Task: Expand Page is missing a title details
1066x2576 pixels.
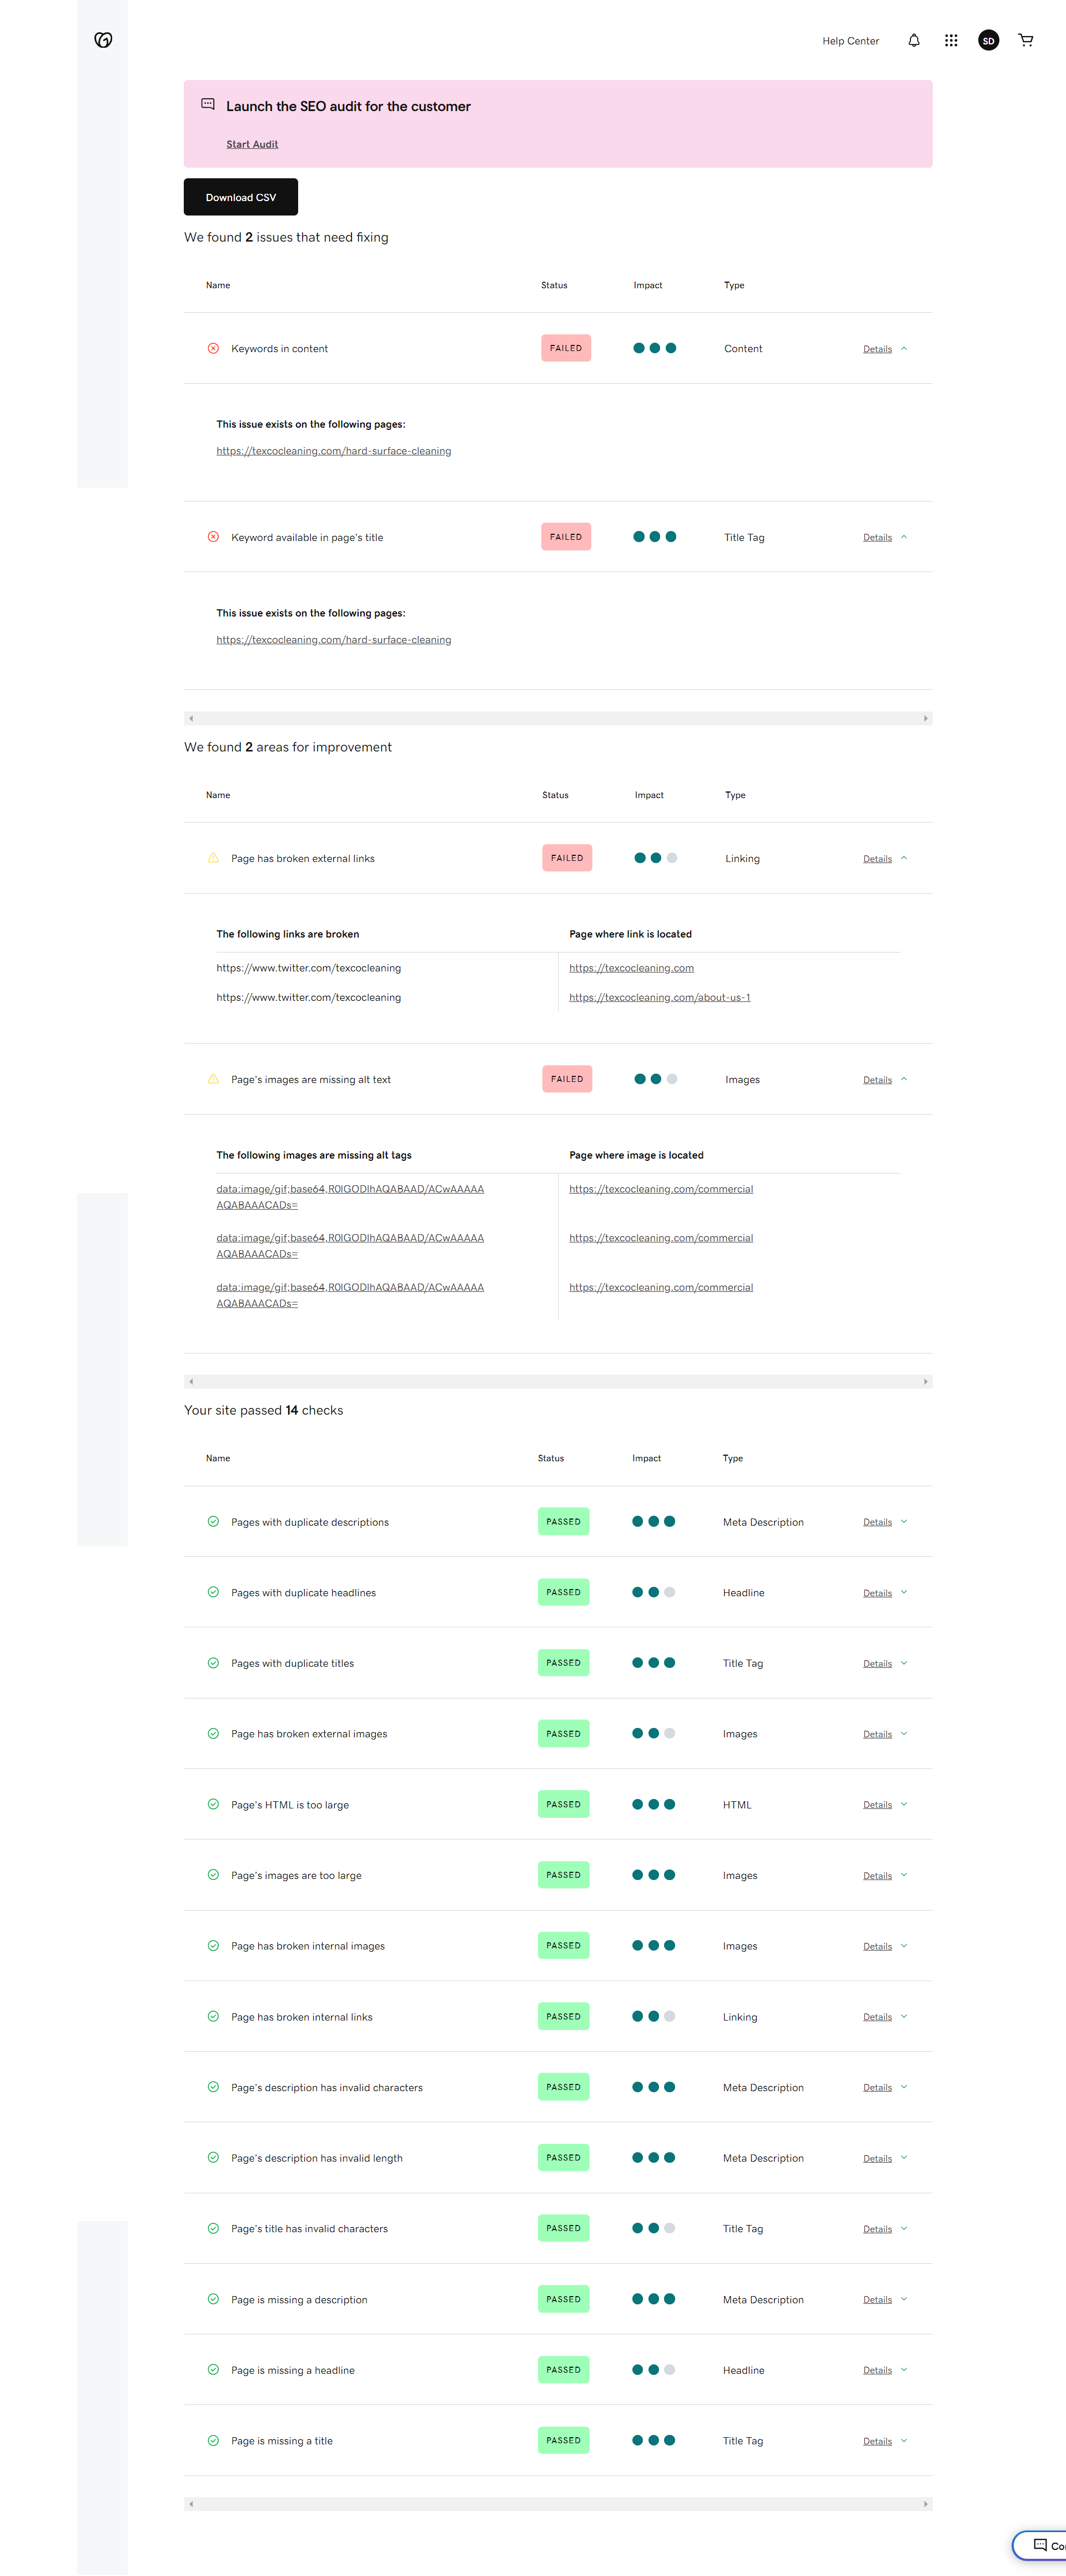Action: click(903, 2441)
